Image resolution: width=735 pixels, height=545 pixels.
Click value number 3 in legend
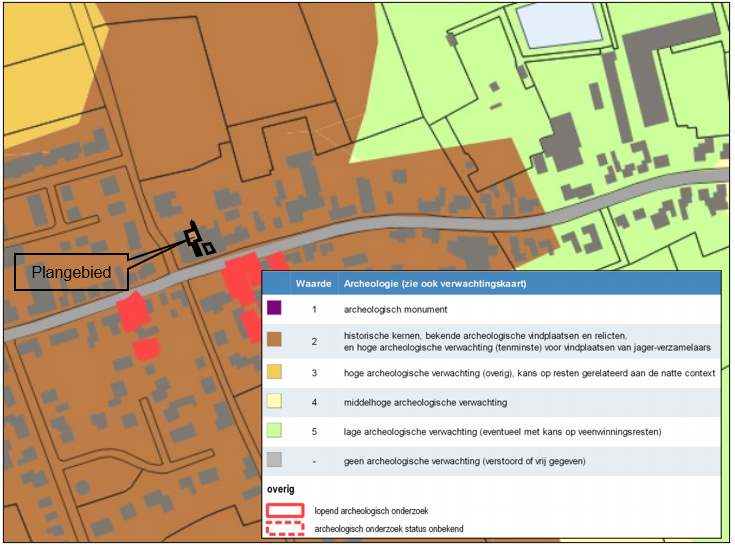click(x=314, y=373)
